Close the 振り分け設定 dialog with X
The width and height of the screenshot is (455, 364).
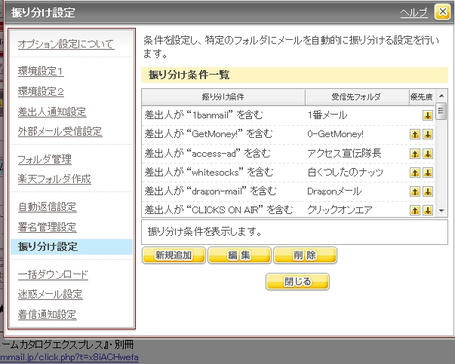pos(442,12)
